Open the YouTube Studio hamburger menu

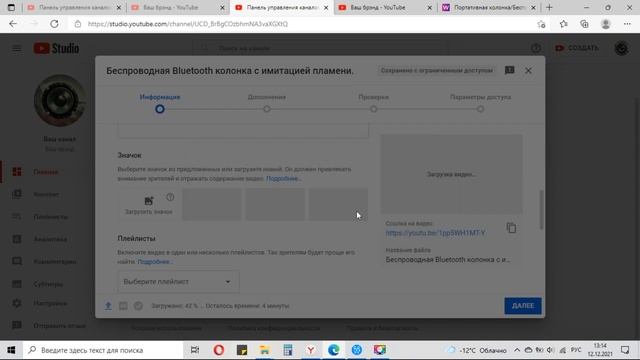pos(16,49)
